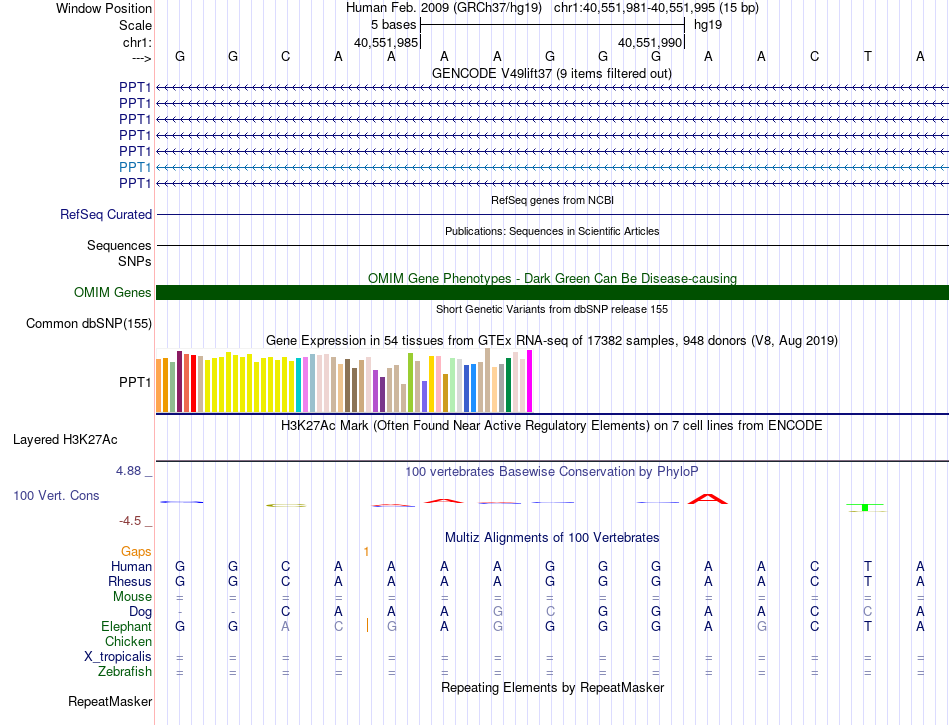Select the Chicken species label
This screenshot has width=950, height=725.
pos(128,641)
